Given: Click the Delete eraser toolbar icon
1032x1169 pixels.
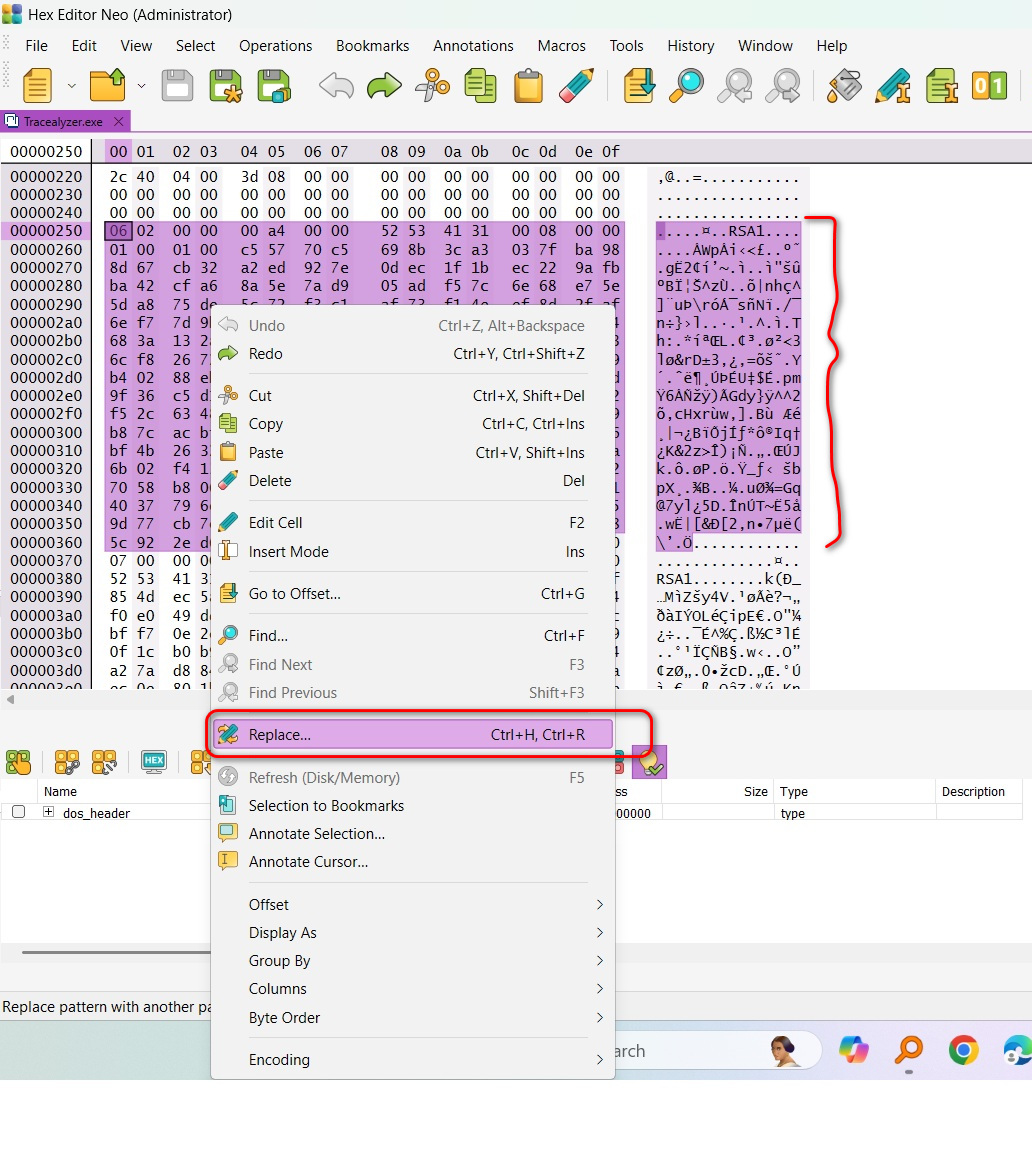Looking at the screenshot, I should pos(576,86).
